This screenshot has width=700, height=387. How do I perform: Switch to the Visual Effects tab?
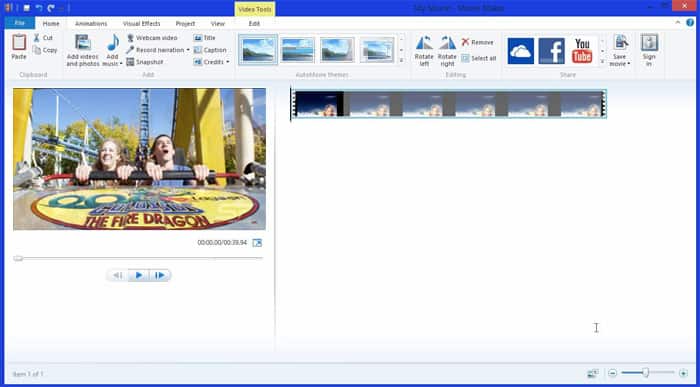(x=142, y=24)
